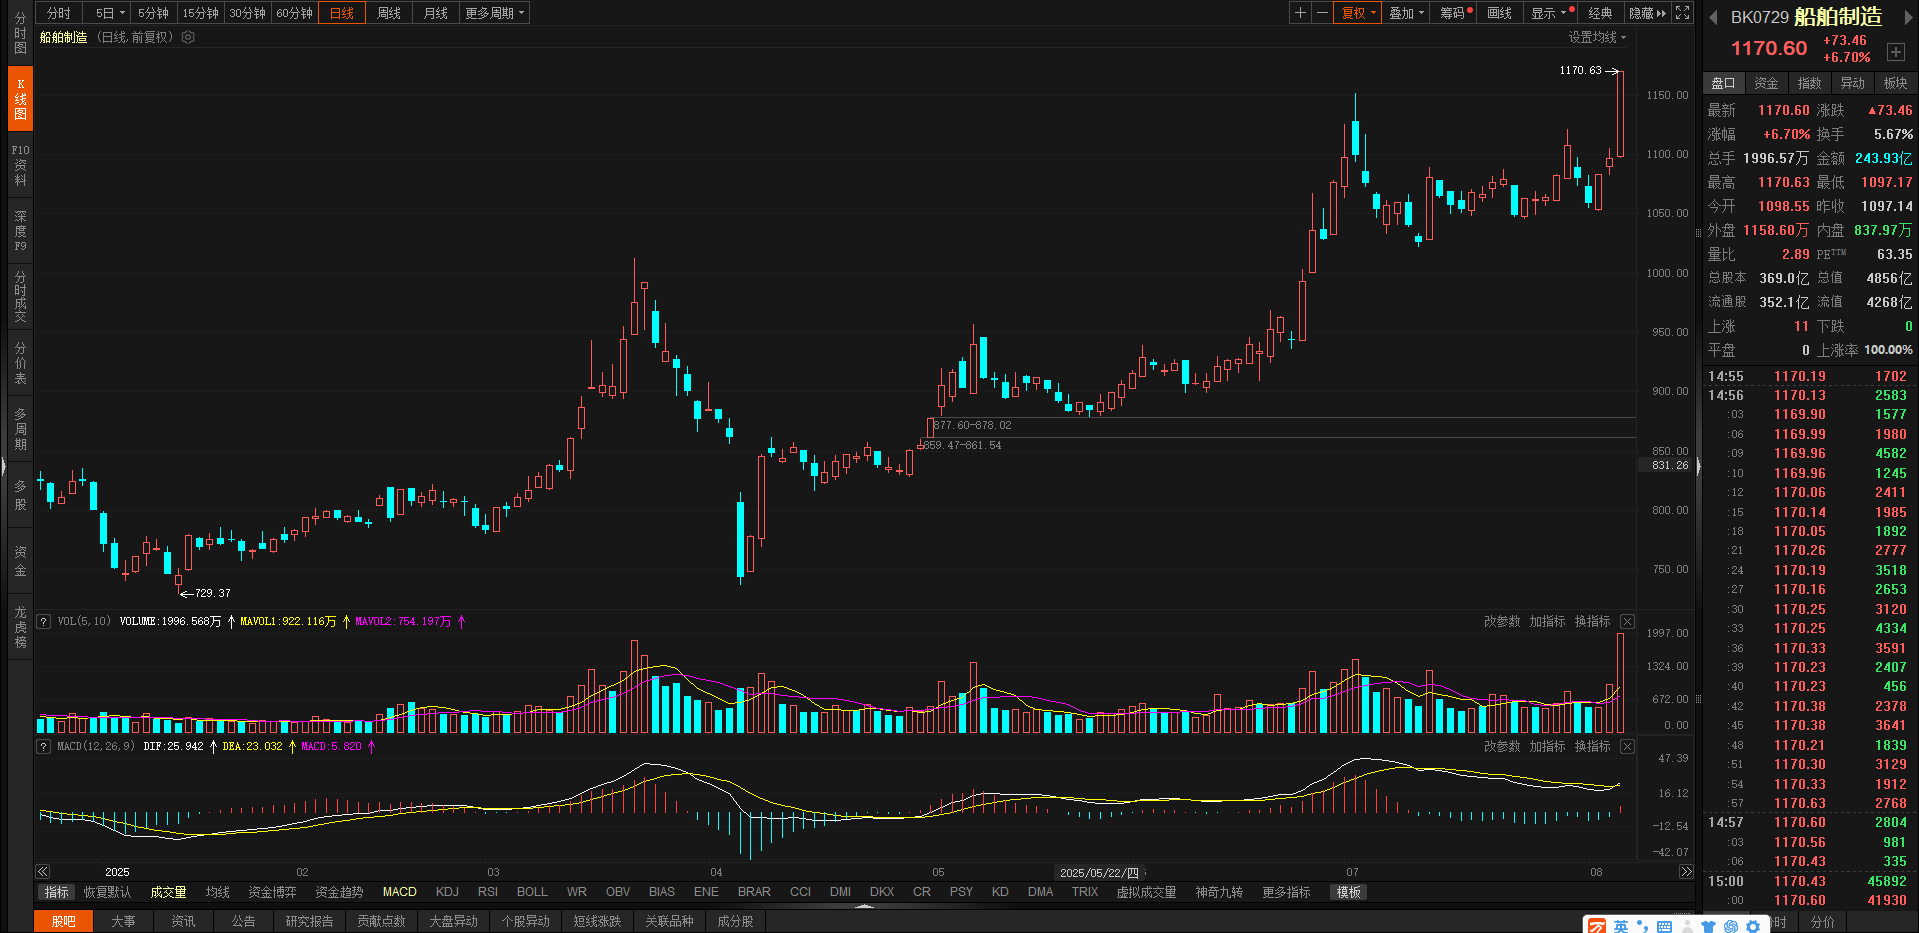Click 改参数 in the MACD panel
Image resolution: width=1919 pixels, height=933 pixels.
tap(1501, 747)
